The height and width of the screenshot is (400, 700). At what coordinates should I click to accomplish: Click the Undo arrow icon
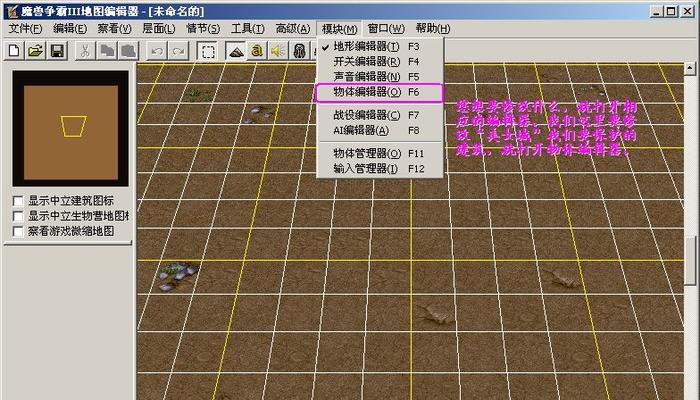click(x=157, y=51)
